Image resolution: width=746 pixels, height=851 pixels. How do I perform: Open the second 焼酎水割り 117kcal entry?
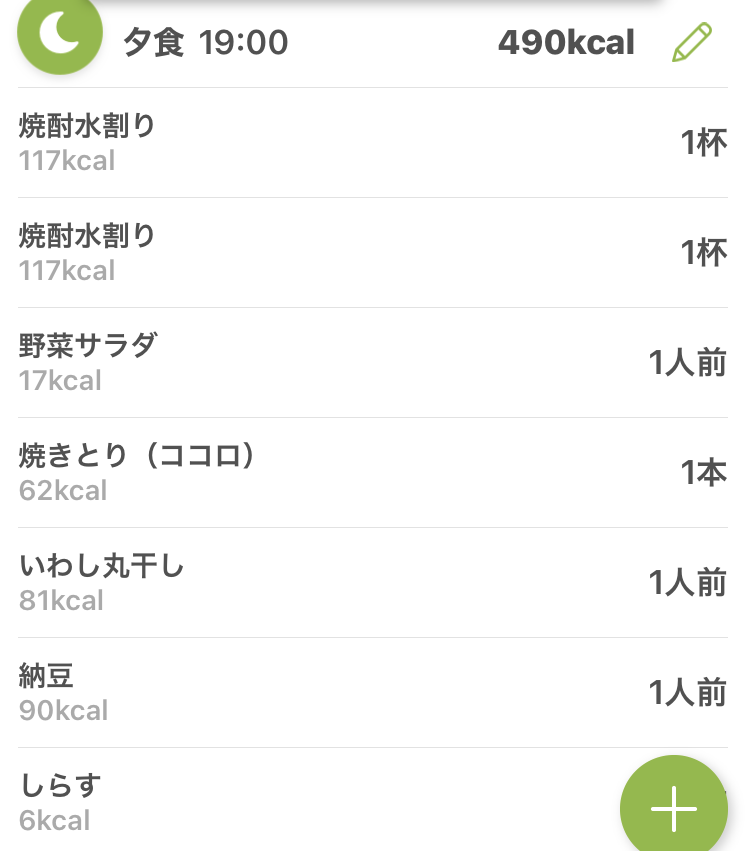point(373,253)
